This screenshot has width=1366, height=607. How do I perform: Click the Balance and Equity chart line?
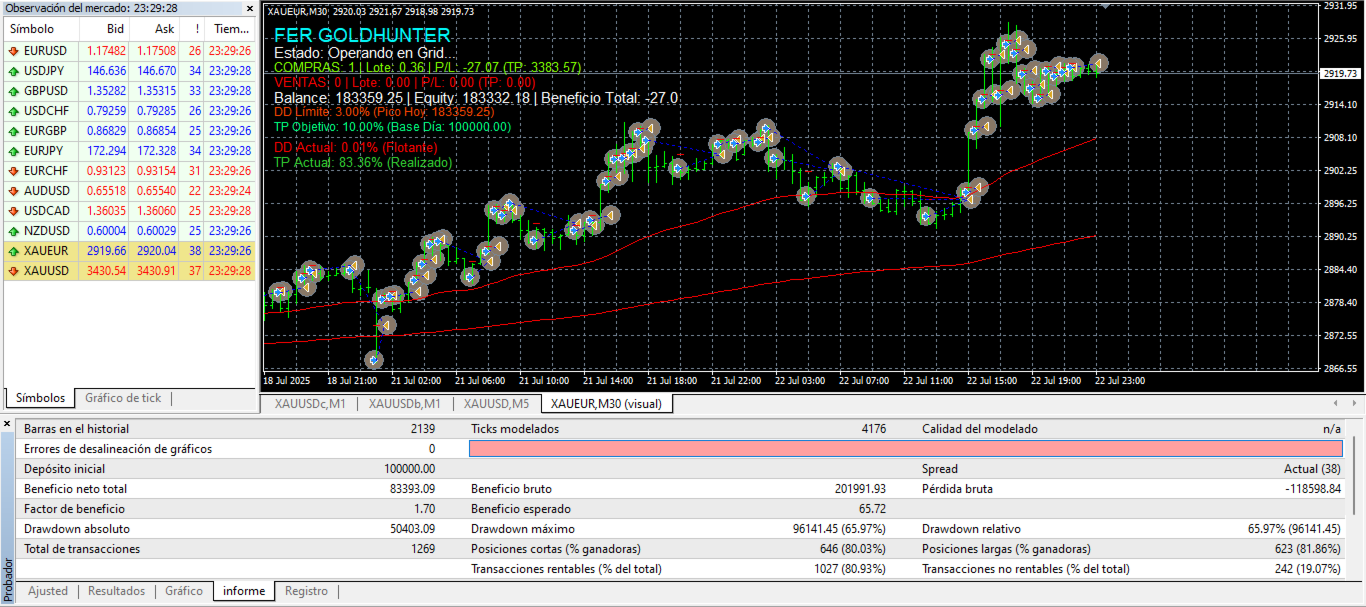[x=476, y=98]
